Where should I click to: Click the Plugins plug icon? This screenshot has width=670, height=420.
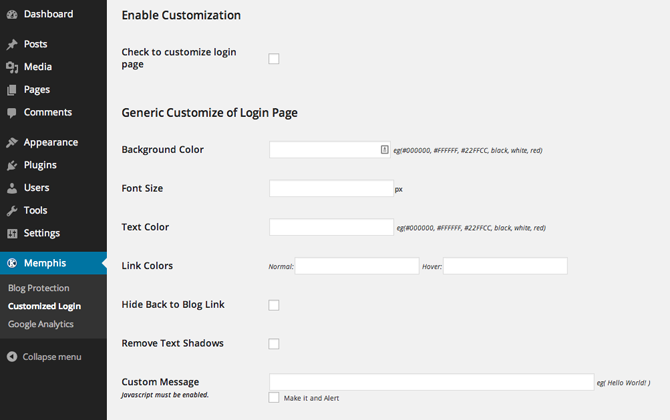(x=11, y=166)
